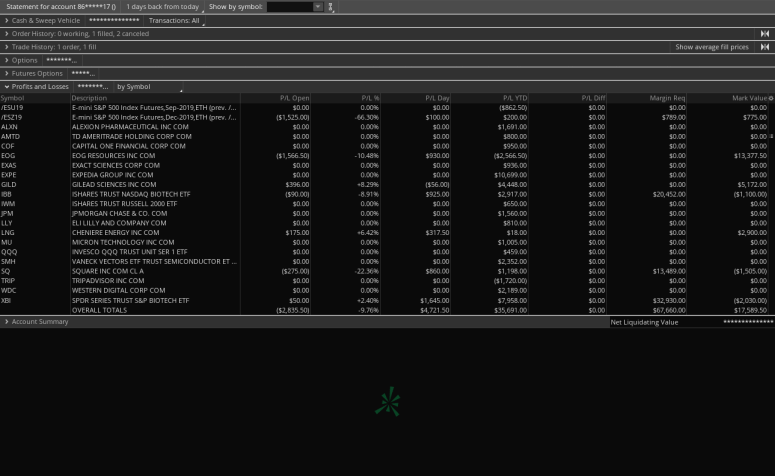Viewport: 775px width, 476px height.
Task: Sort by the P/L Day column header
Action: click(x=437, y=98)
